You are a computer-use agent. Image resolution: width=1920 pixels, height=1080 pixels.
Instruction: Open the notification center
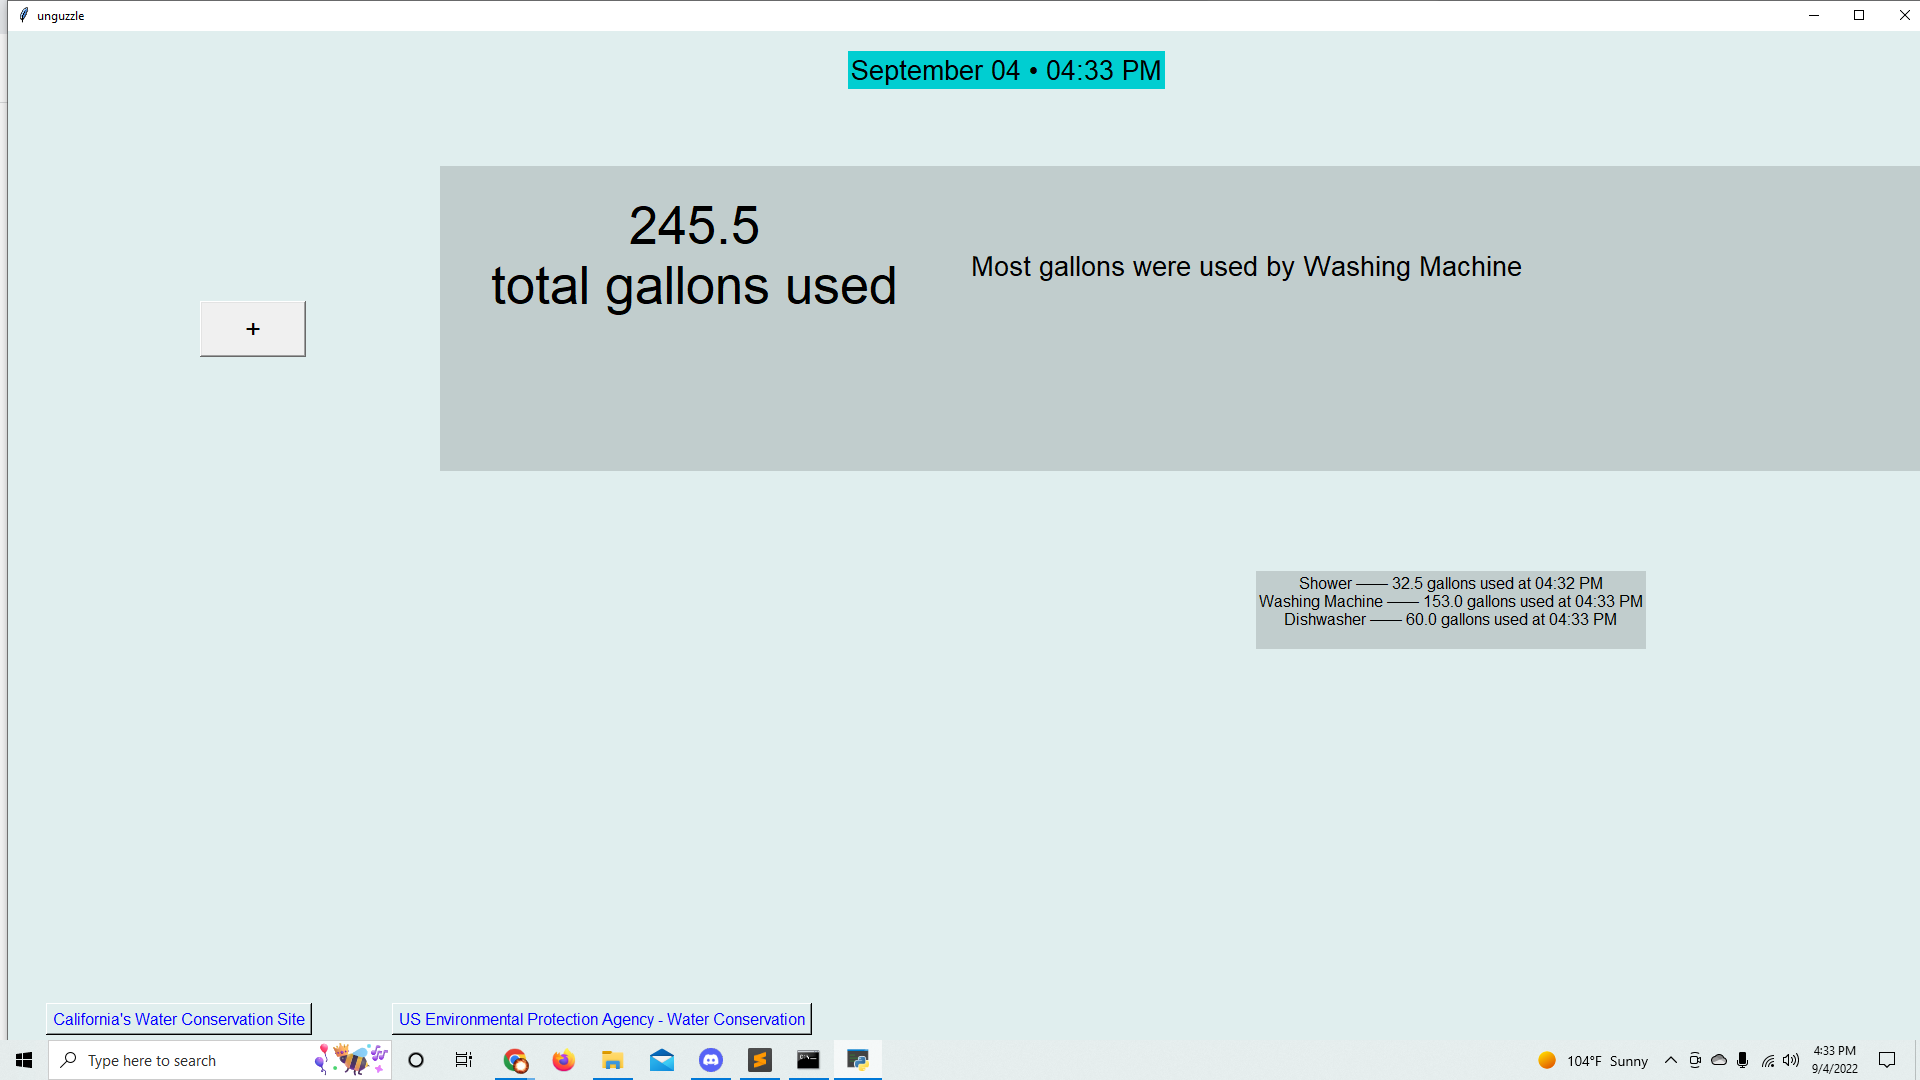(x=1886, y=1060)
